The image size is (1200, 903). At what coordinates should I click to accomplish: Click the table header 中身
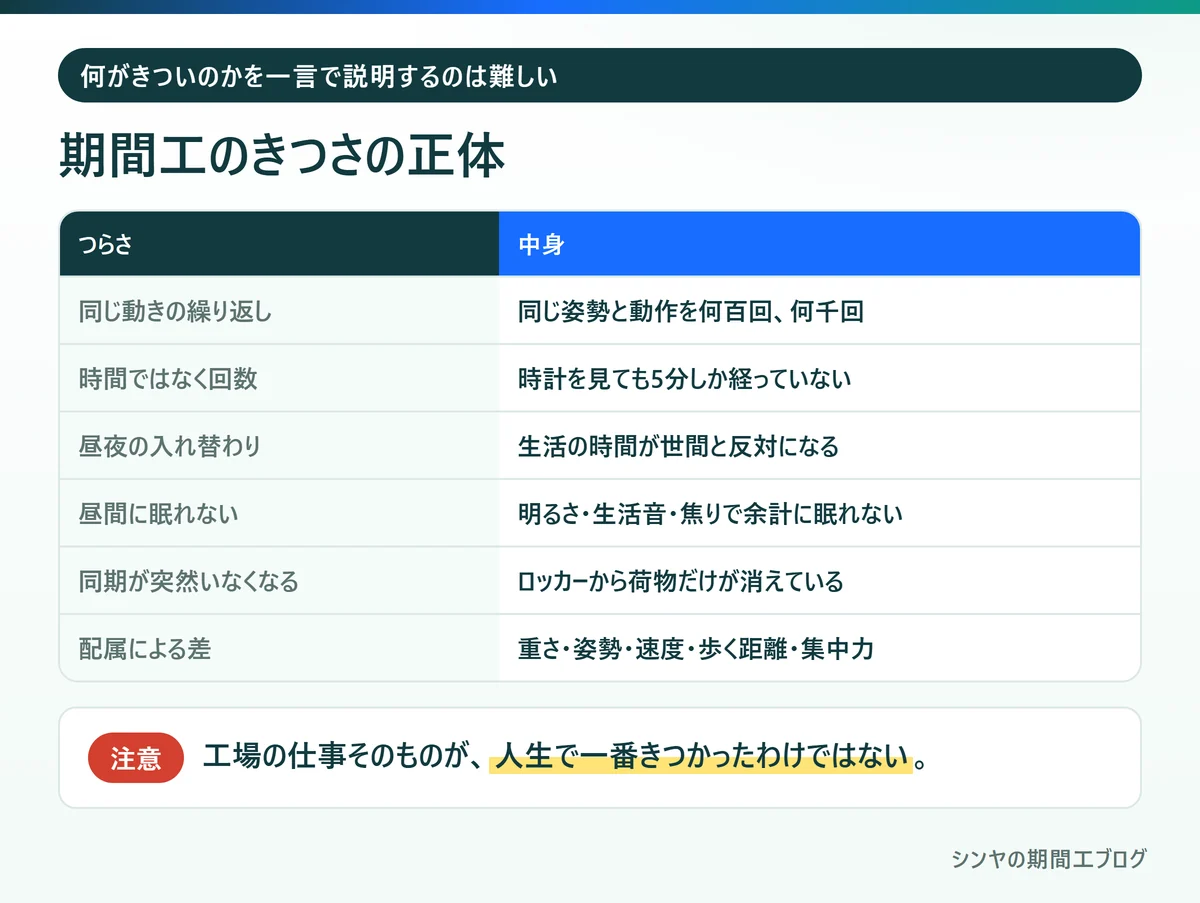(819, 244)
